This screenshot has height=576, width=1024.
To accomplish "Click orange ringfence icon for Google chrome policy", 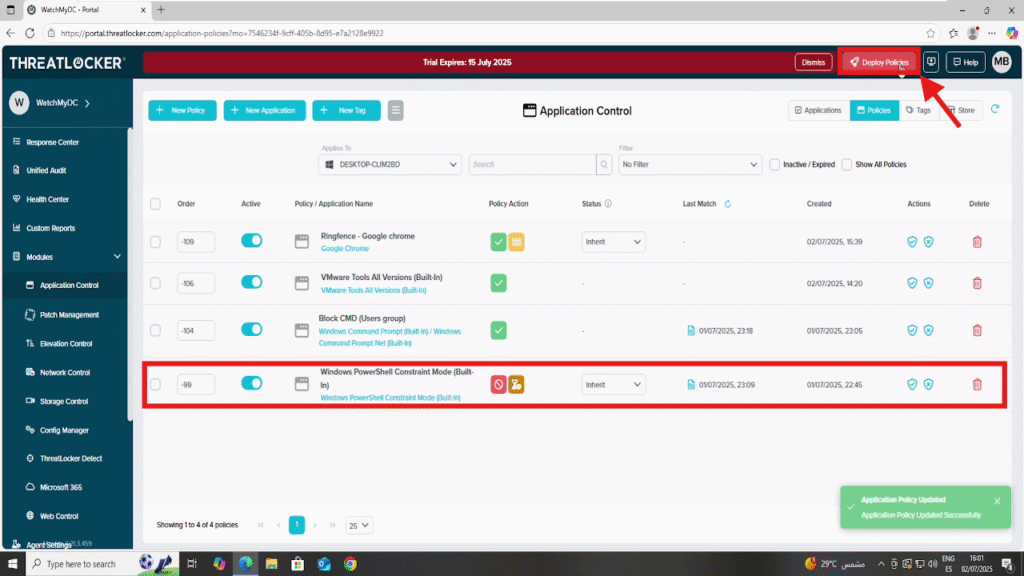I will tap(517, 242).
